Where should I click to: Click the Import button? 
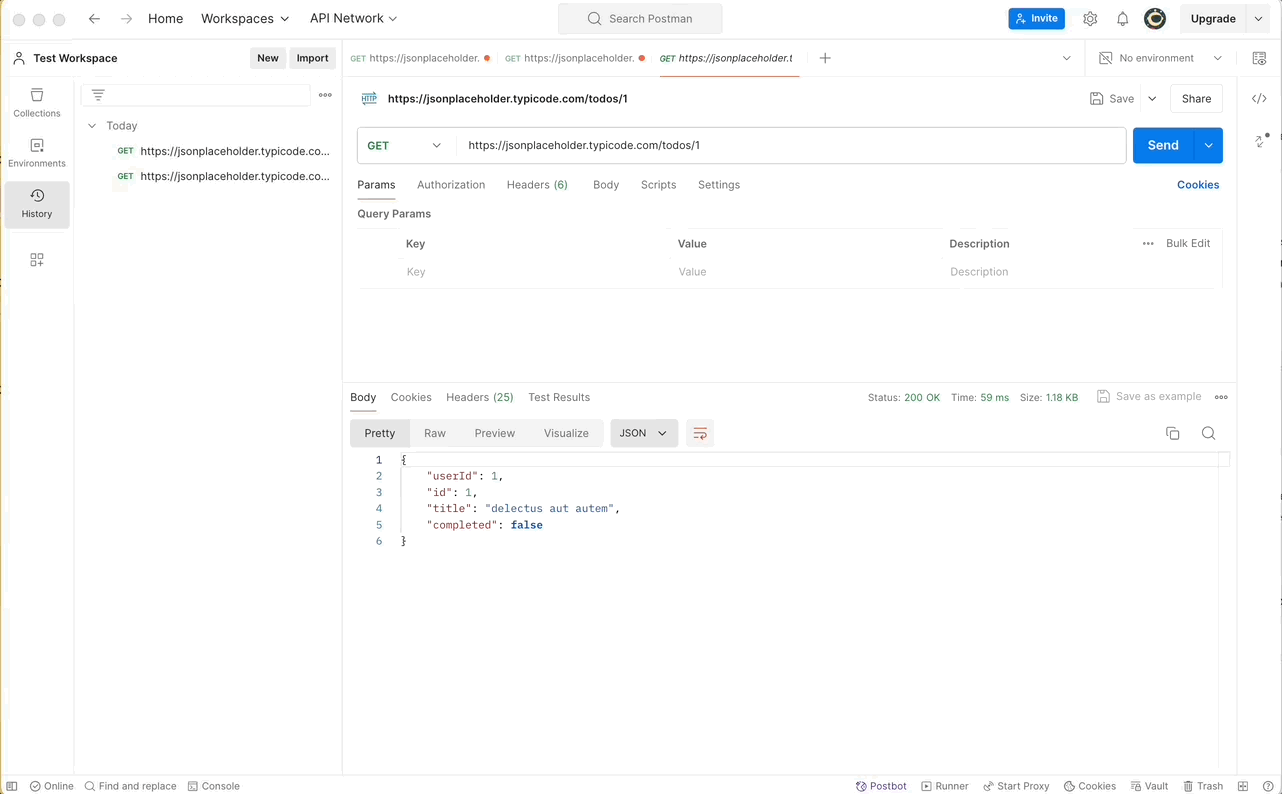click(x=312, y=58)
